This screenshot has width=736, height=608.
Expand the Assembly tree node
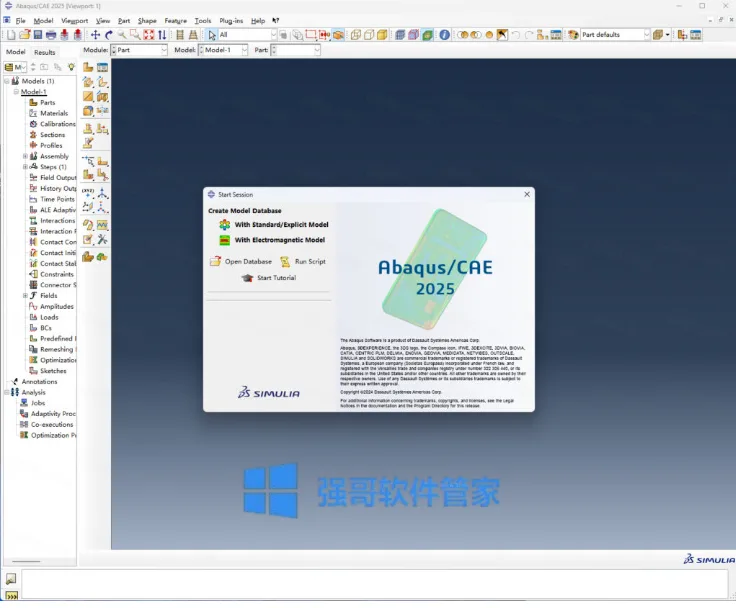click(25, 156)
